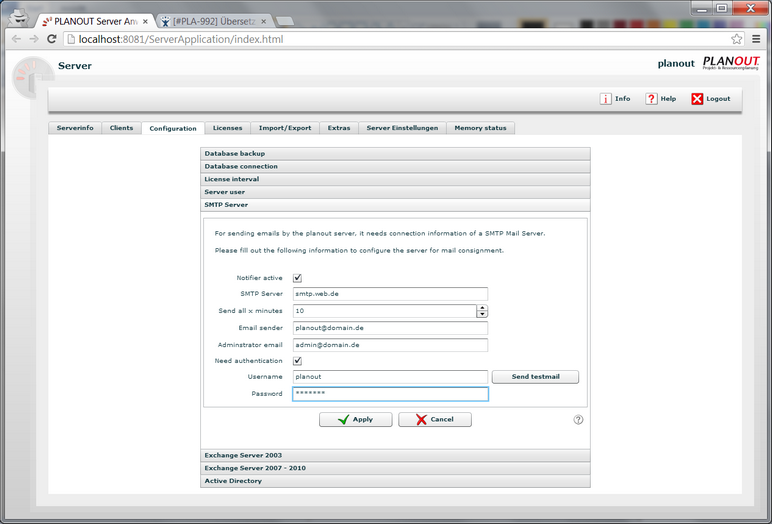
Task: Apply the SMTP settings
Action: point(355,420)
